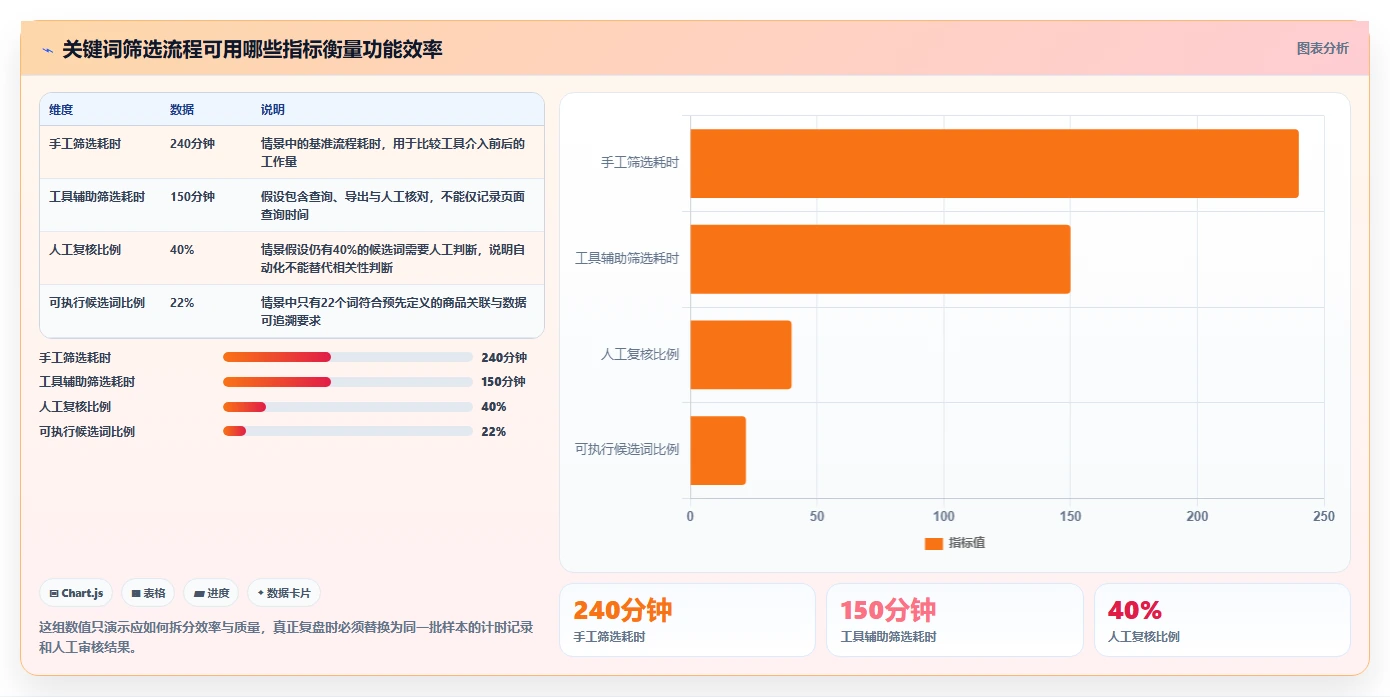Click the lightning icon beside the title
The width and height of the screenshot is (1390, 697).
(48, 50)
